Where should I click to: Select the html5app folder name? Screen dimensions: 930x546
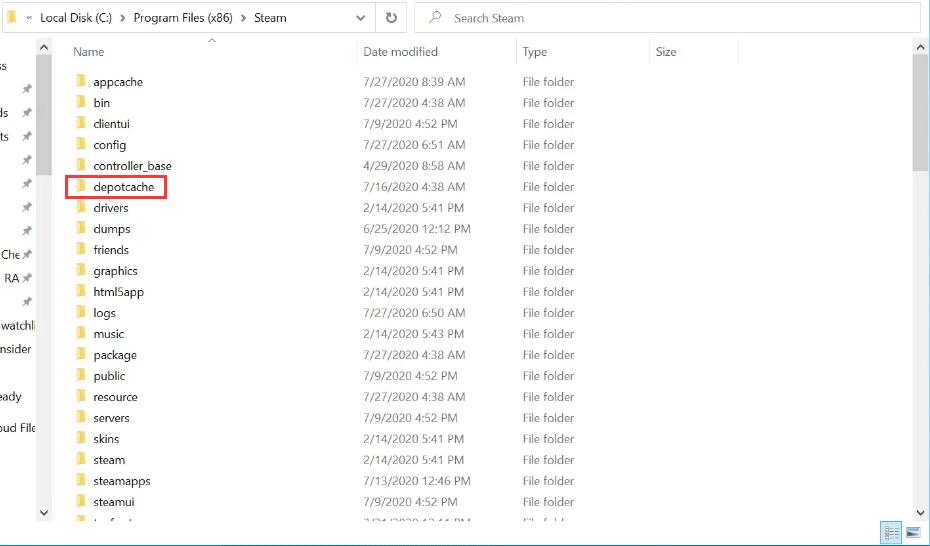[x=118, y=292]
